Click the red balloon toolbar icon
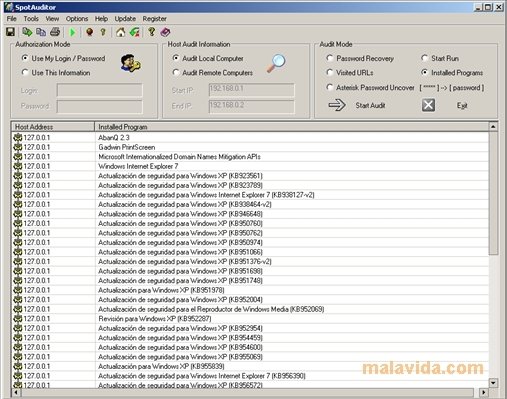The image size is (507, 399). tap(89, 32)
